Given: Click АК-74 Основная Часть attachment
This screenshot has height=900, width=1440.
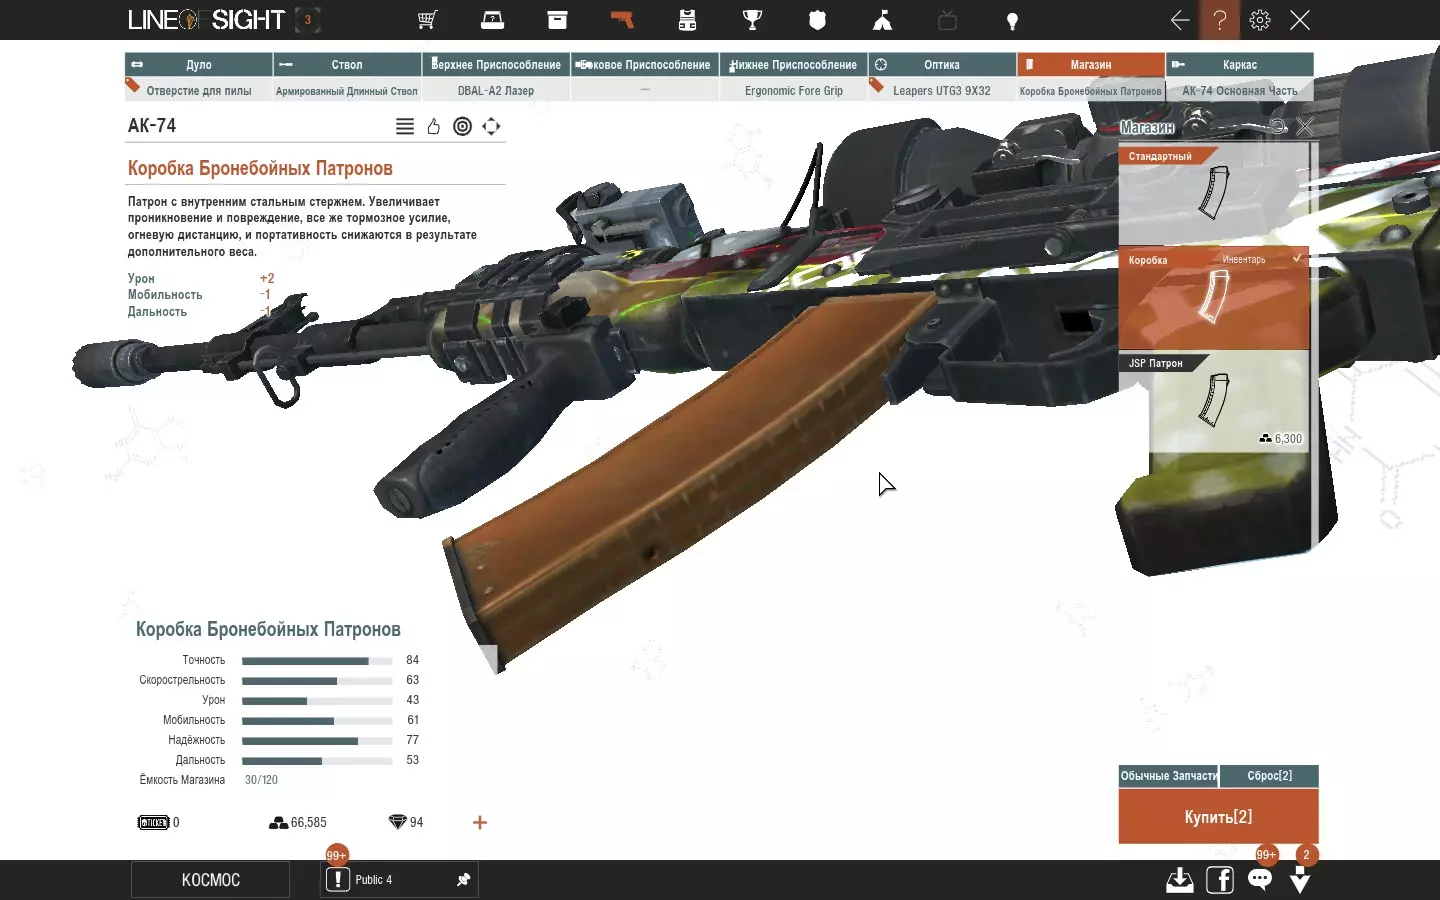Looking at the screenshot, I should tap(1240, 90).
